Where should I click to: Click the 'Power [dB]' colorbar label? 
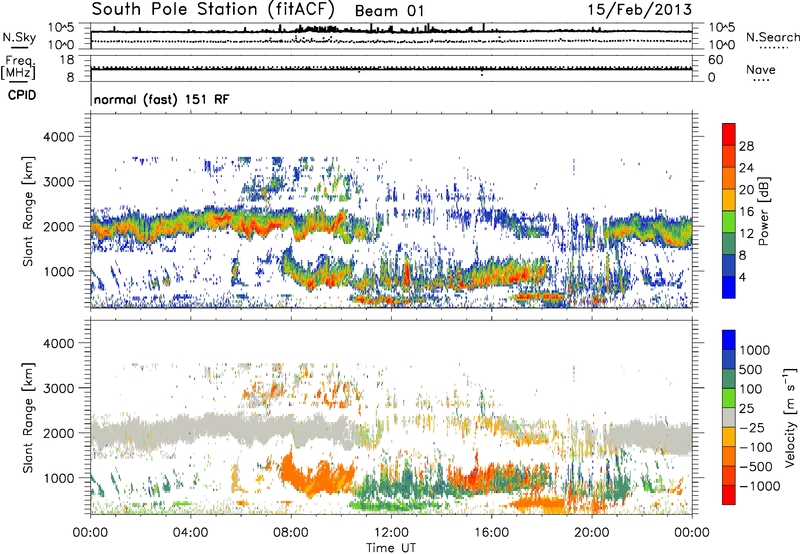coord(764,211)
